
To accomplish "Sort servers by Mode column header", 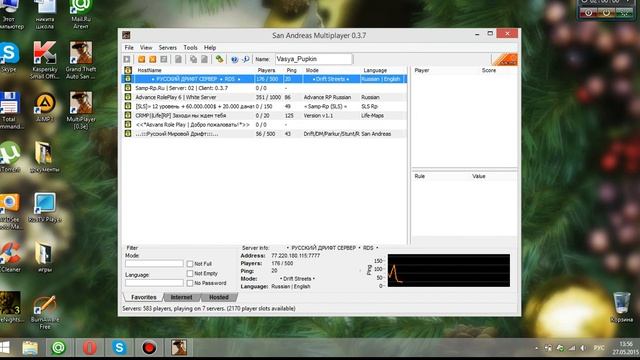I will pos(331,70).
